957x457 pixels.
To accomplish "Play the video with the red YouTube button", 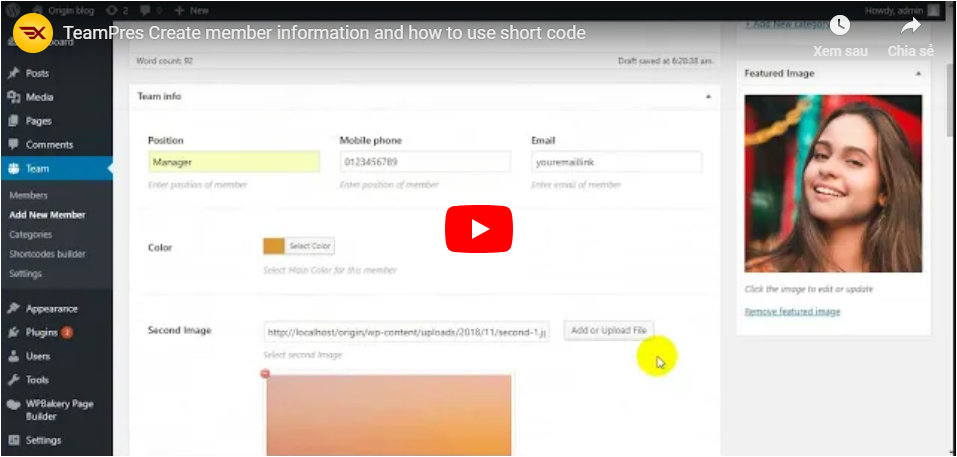I will [478, 229].
